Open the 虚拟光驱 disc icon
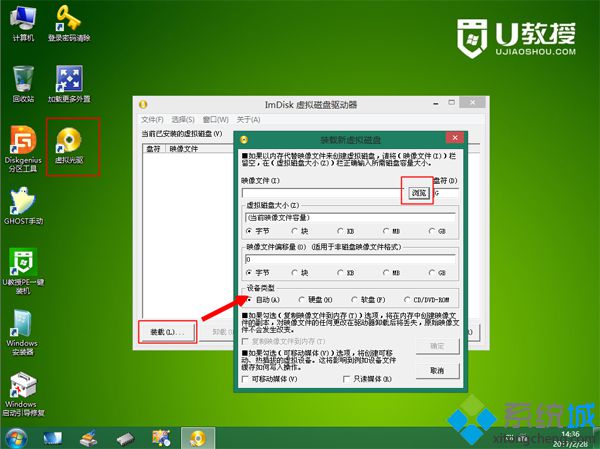Image resolution: width=600 pixels, height=449 pixels. [x=69, y=145]
